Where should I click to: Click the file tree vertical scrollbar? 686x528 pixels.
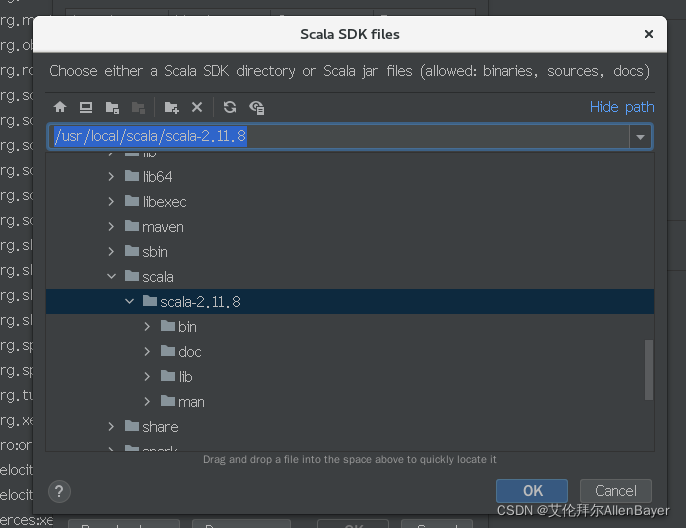[x=649, y=370]
